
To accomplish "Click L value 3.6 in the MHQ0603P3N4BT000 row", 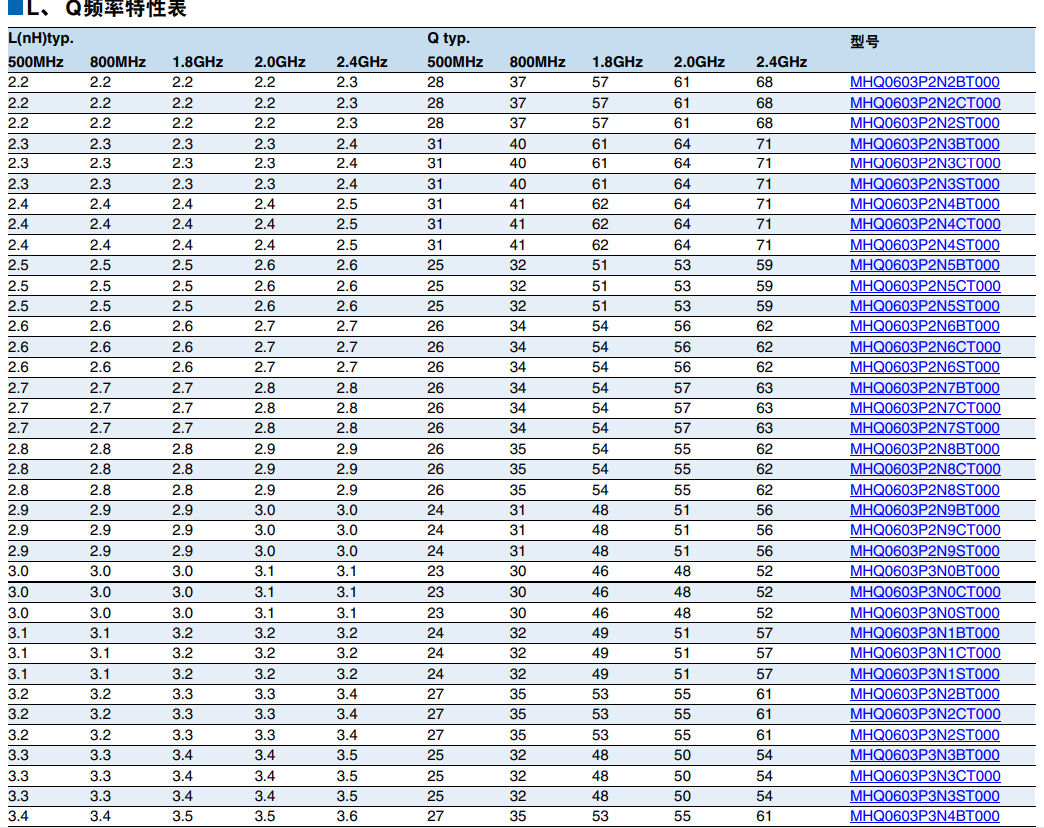I will tap(347, 816).
